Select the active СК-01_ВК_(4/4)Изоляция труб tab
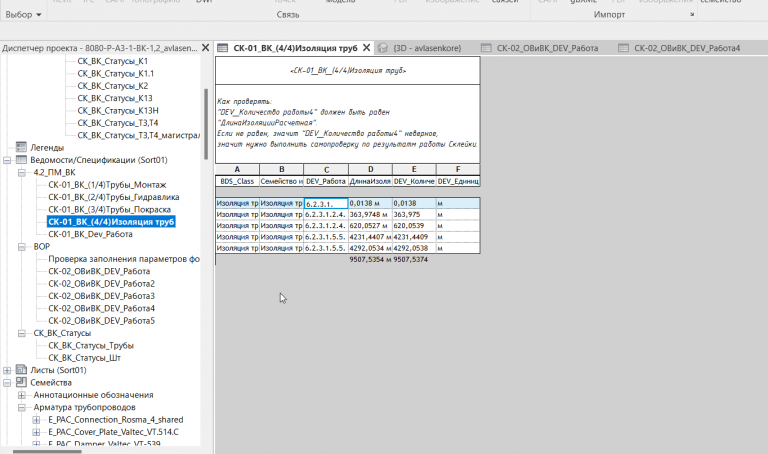This screenshot has height=454, width=768. (x=295, y=48)
